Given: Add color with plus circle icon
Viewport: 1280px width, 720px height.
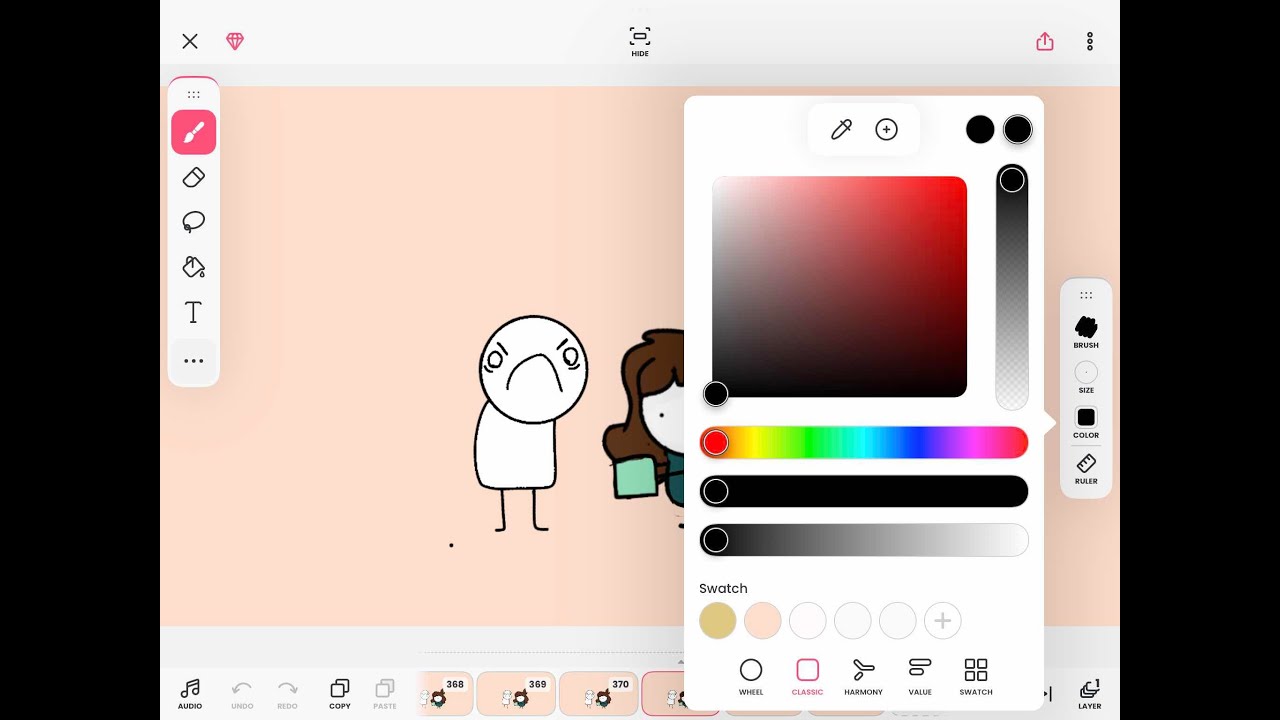Looking at the screenshot, I should click(x=886, y=129).
